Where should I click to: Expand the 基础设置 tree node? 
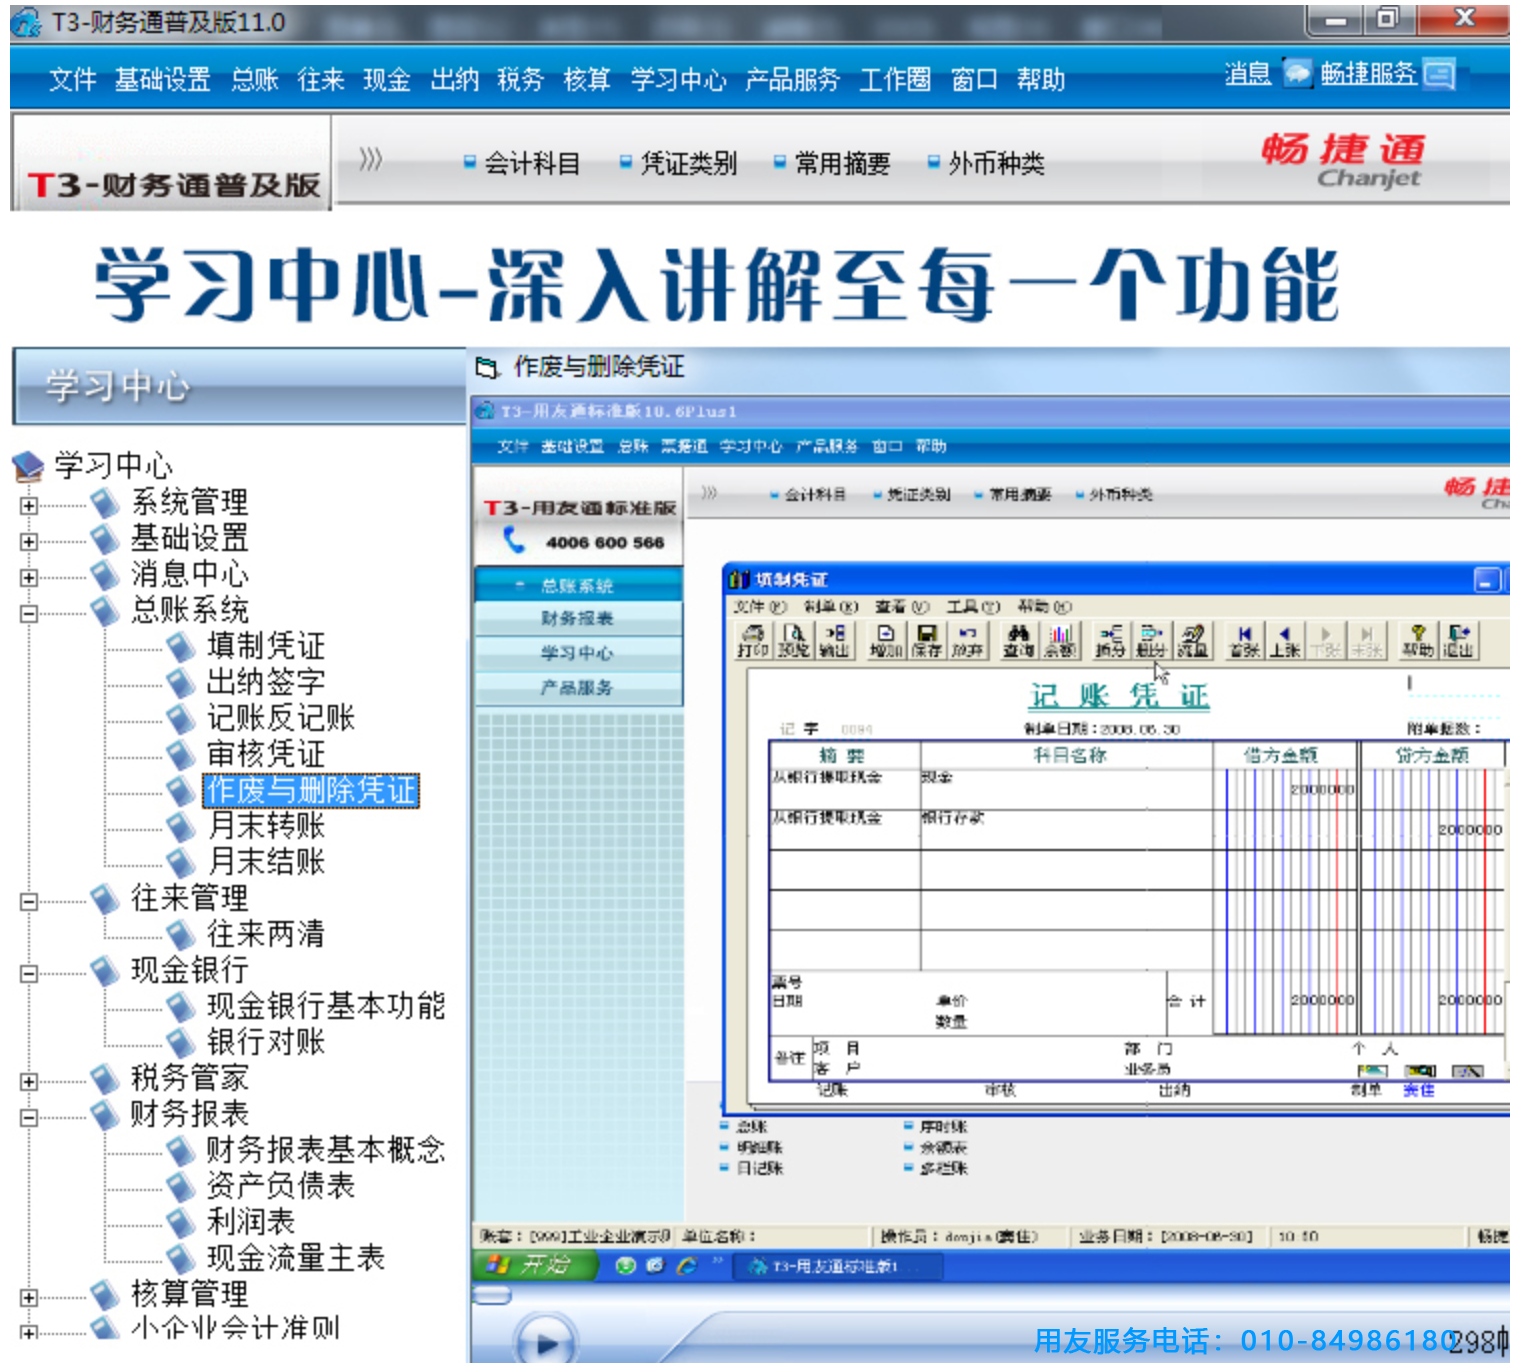coord(29,542)
